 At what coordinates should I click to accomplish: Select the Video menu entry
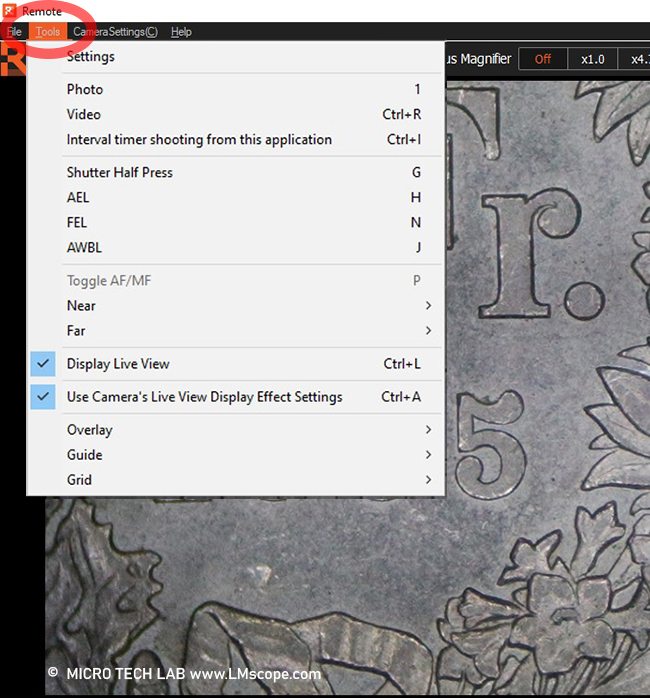click(x=236, y=114)
